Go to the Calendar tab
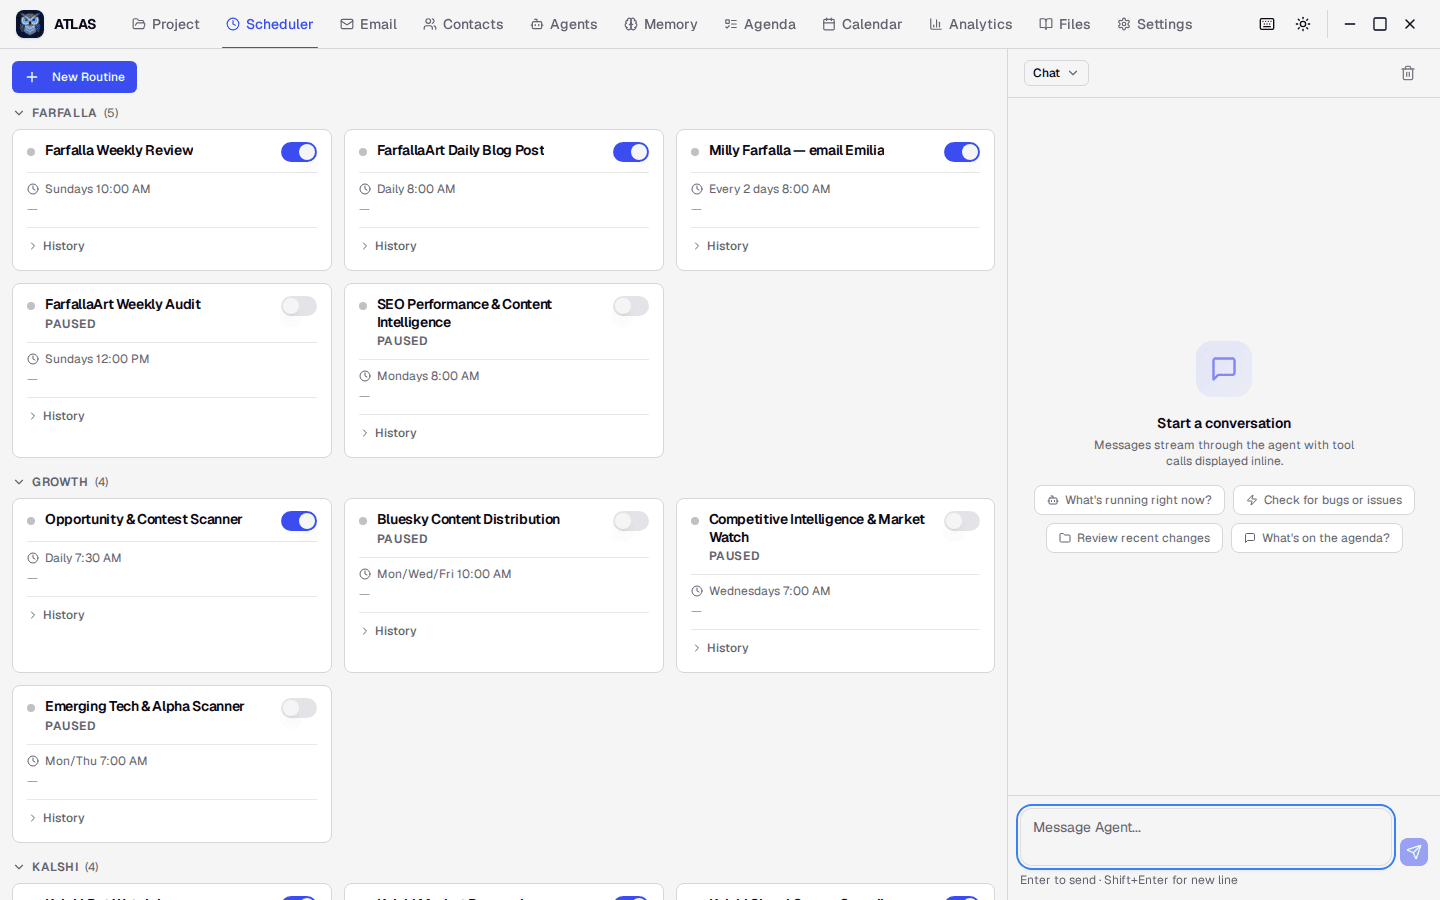The height and width of the screenshot is (900, 1440). pyautogui.click(x=862, y=24)
